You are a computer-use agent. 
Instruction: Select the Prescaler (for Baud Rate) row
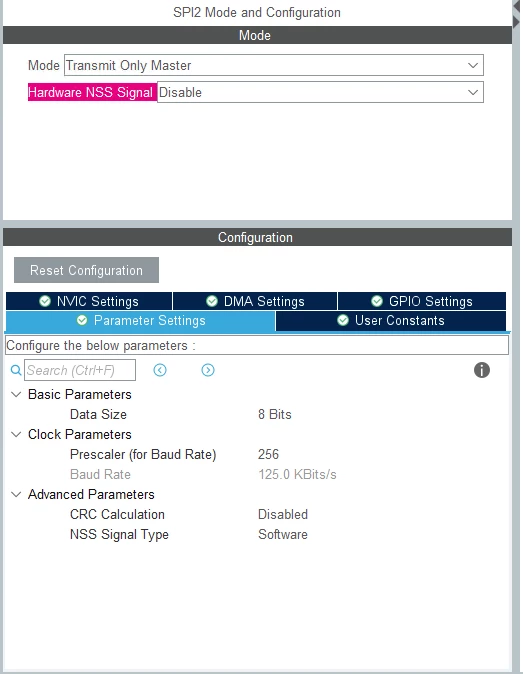coord(143,454)
